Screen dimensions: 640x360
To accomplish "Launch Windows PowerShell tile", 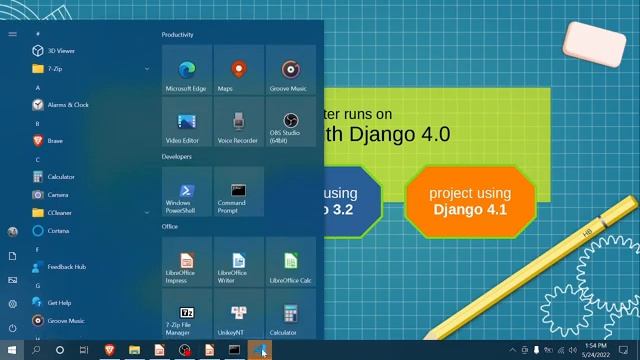I will click(x=187, y=191).
